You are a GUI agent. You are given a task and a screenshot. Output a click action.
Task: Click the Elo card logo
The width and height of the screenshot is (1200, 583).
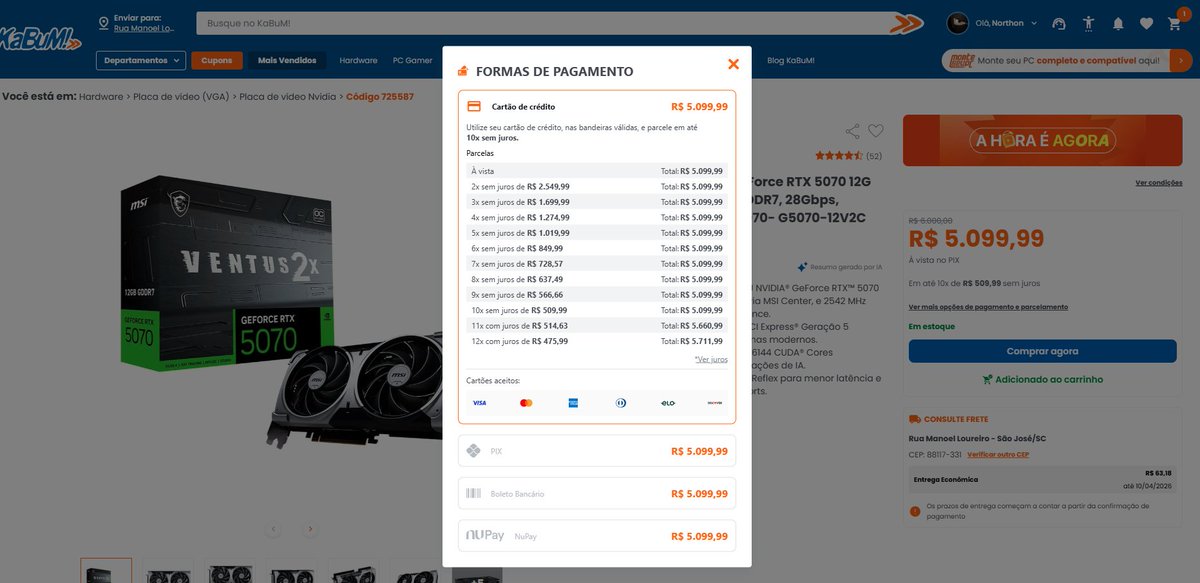tap(667, 402)
